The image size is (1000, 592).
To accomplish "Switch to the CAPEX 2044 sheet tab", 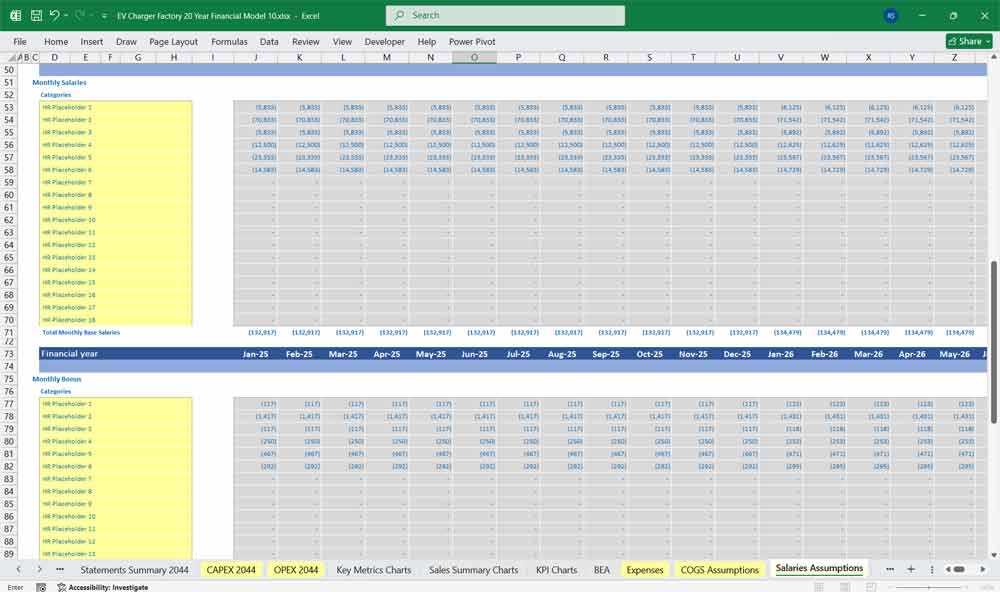I will [x=231, y=570].
